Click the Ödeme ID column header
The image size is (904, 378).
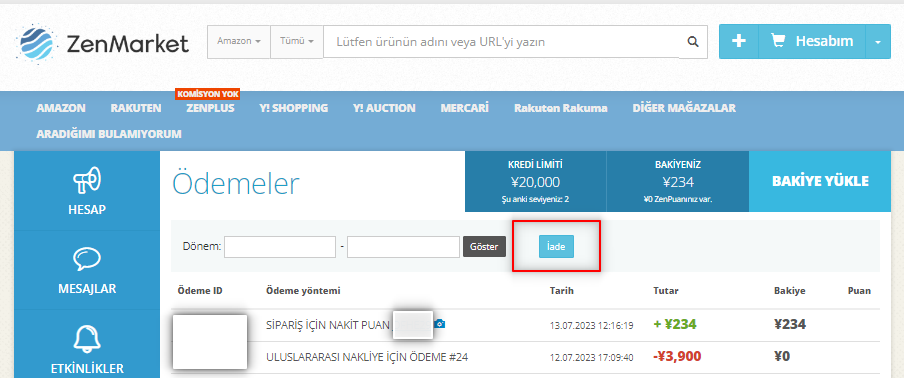point(201,291)
